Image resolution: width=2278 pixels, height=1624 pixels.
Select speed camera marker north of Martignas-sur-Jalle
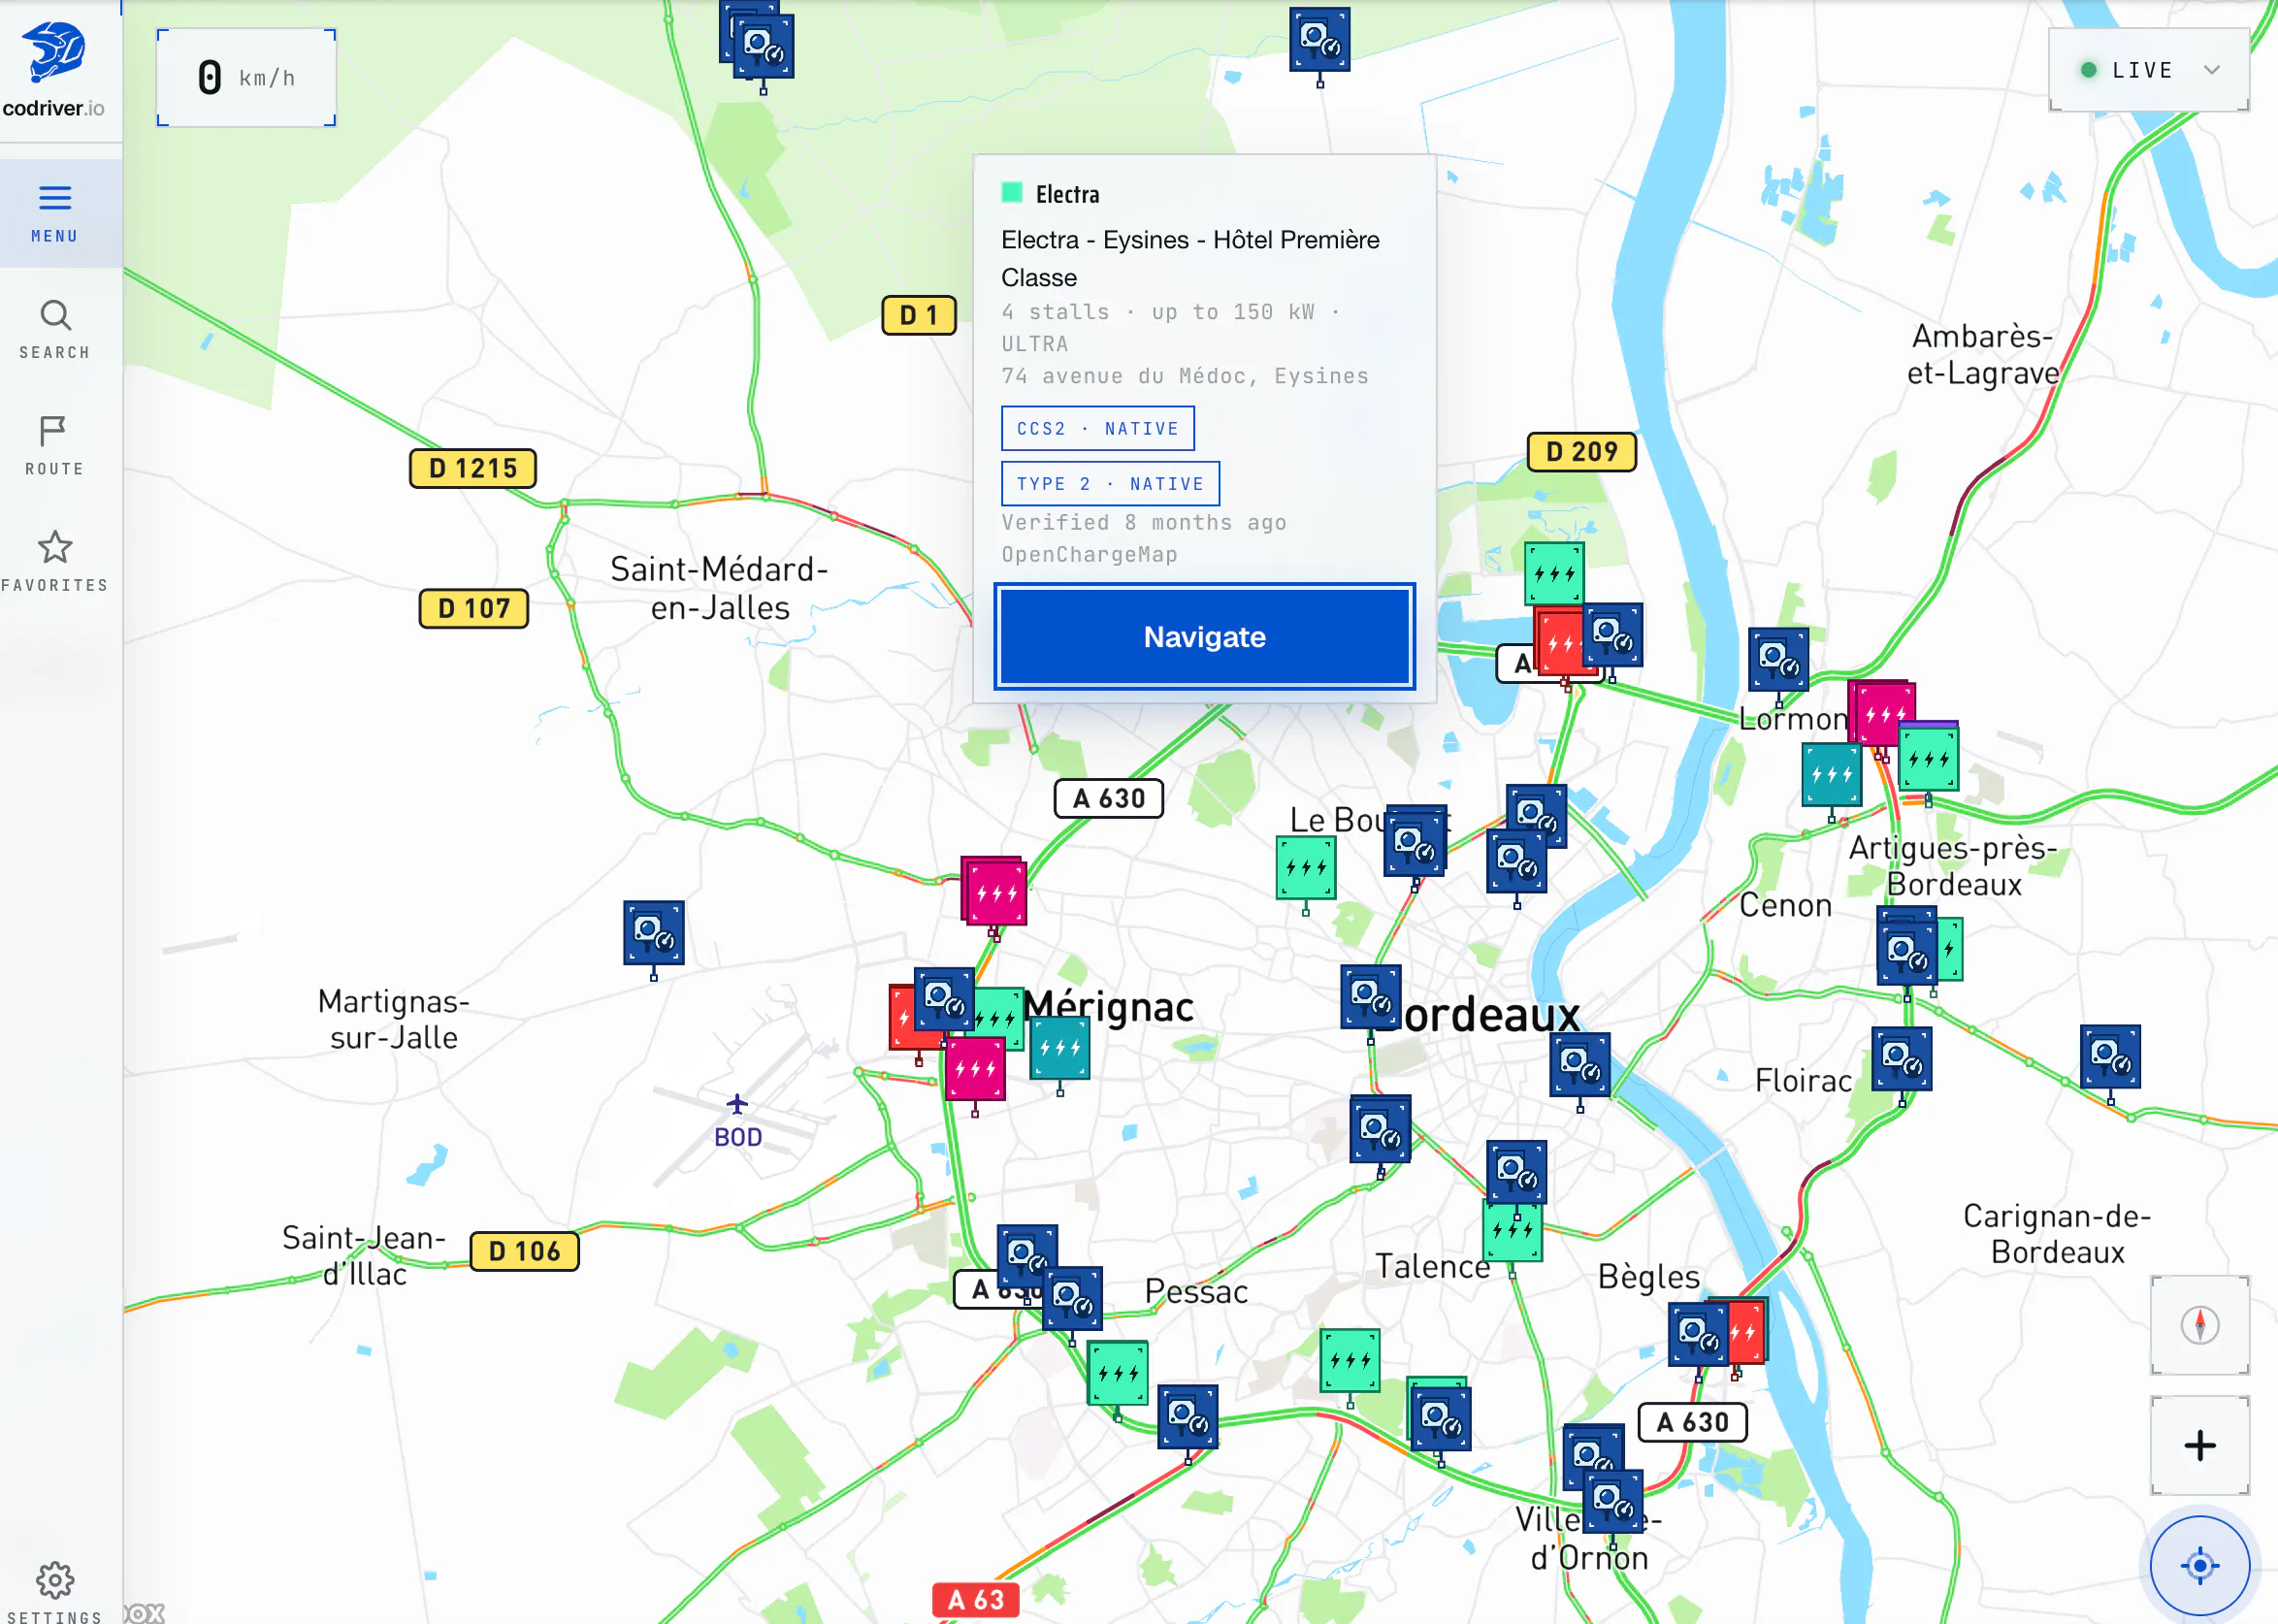654,933
